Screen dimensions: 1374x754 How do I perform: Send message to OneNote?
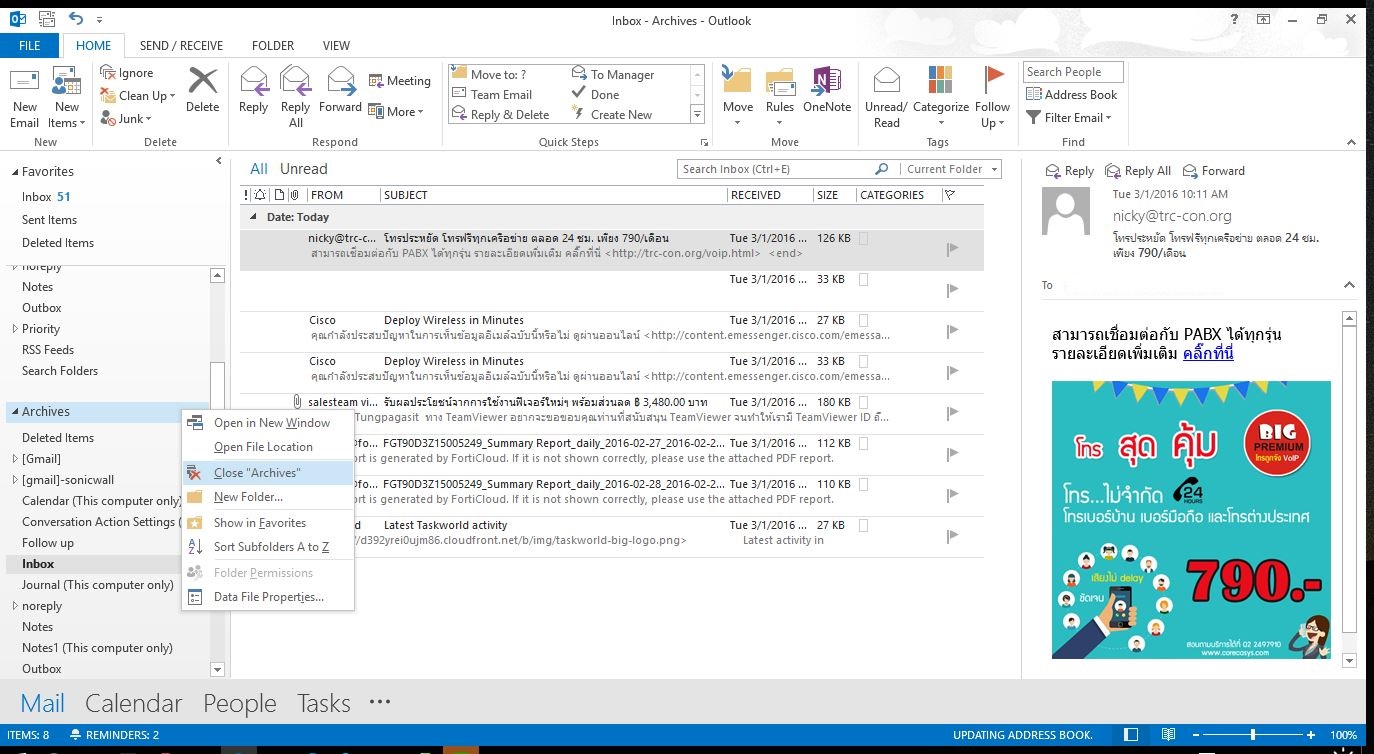(x=826, y=90)
